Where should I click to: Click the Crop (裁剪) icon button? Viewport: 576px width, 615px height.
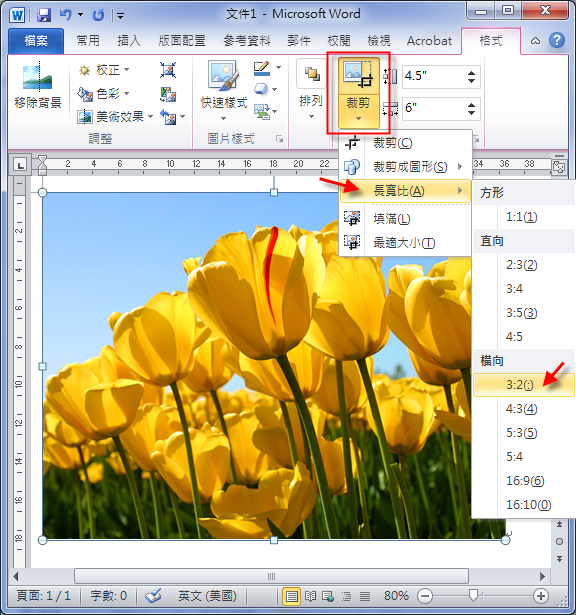(x=358, y=76)
